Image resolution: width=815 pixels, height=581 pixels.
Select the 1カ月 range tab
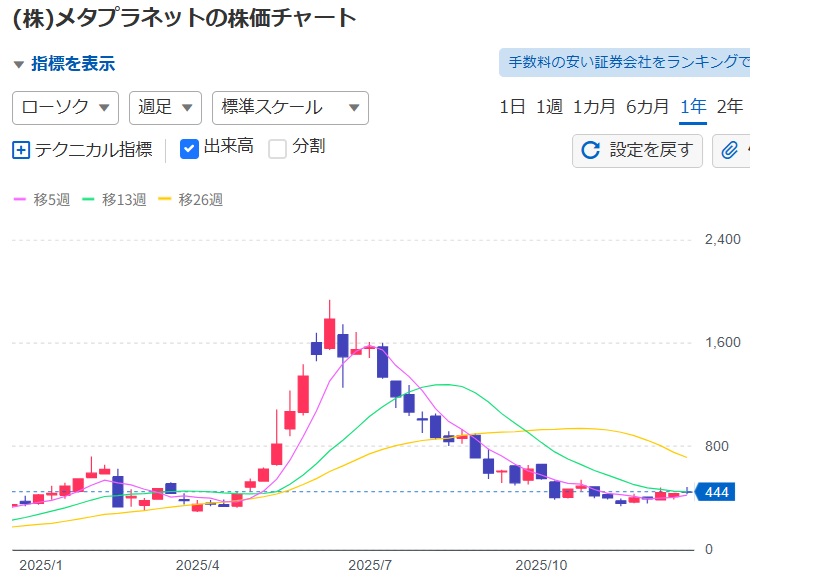click(x=594, y=107)
